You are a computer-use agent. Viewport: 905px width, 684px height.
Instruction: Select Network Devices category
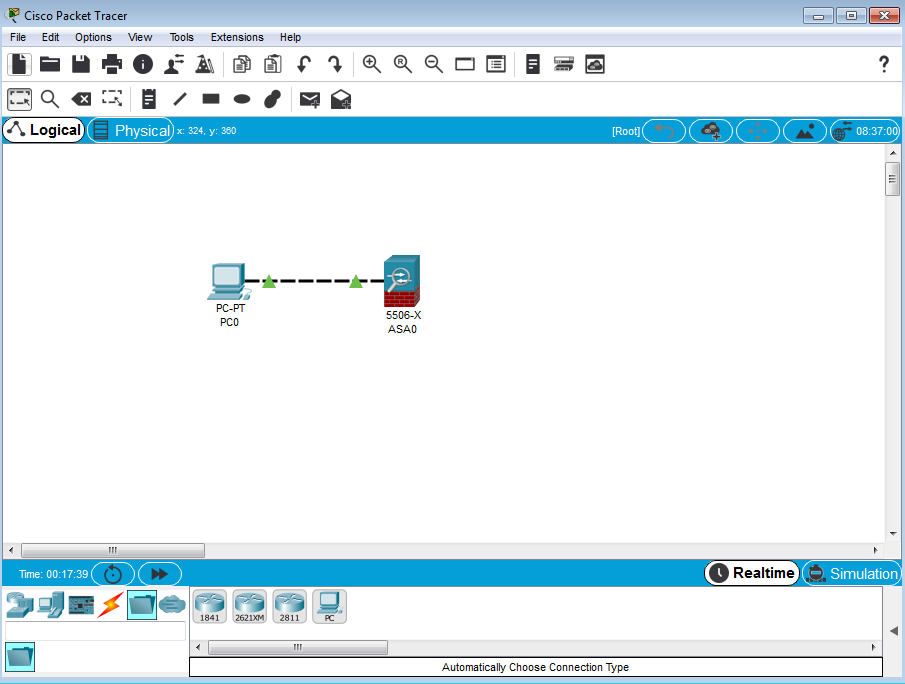(x=20, y=605)
